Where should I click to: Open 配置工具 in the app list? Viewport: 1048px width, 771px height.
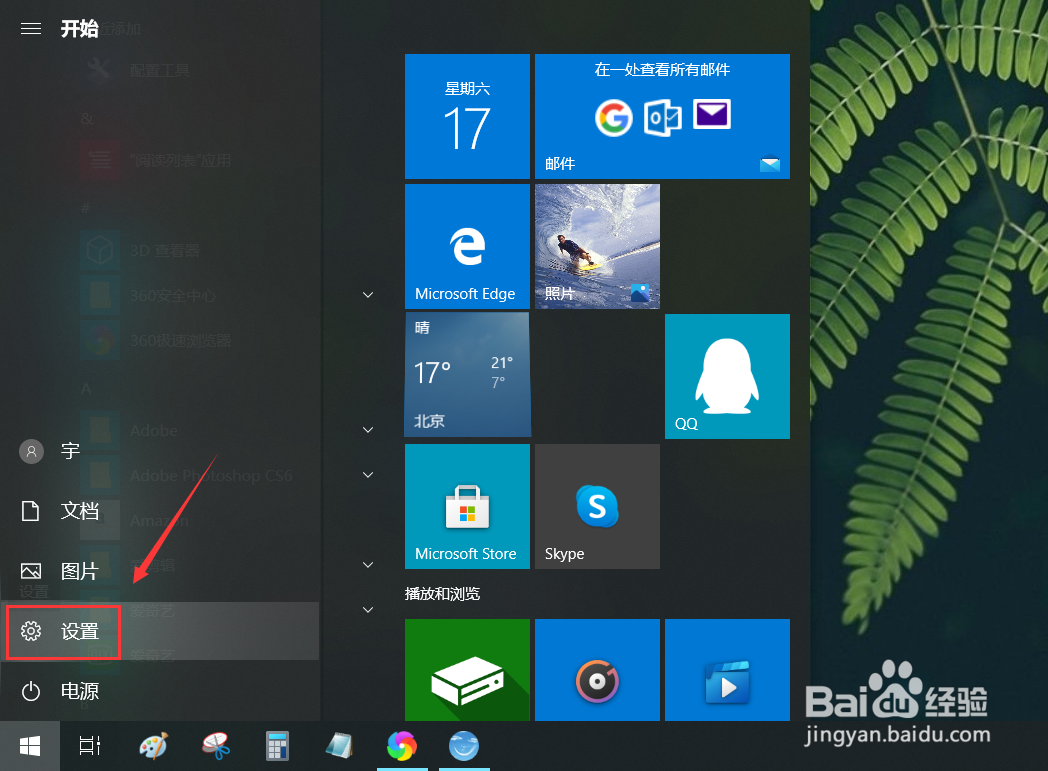159,70
